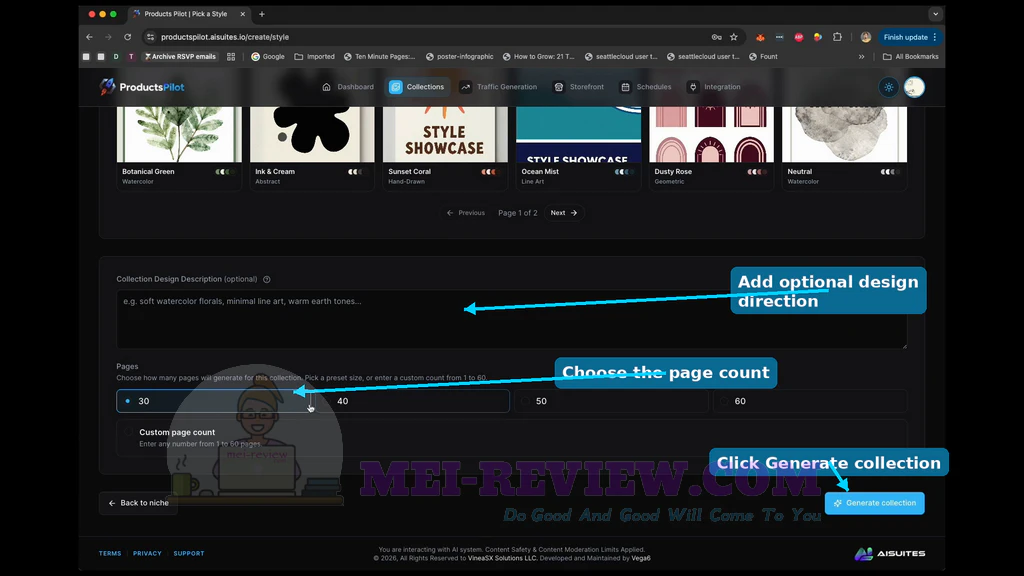
Task: Select the 40 pages radio option
Action: click(x=413, y=401)
